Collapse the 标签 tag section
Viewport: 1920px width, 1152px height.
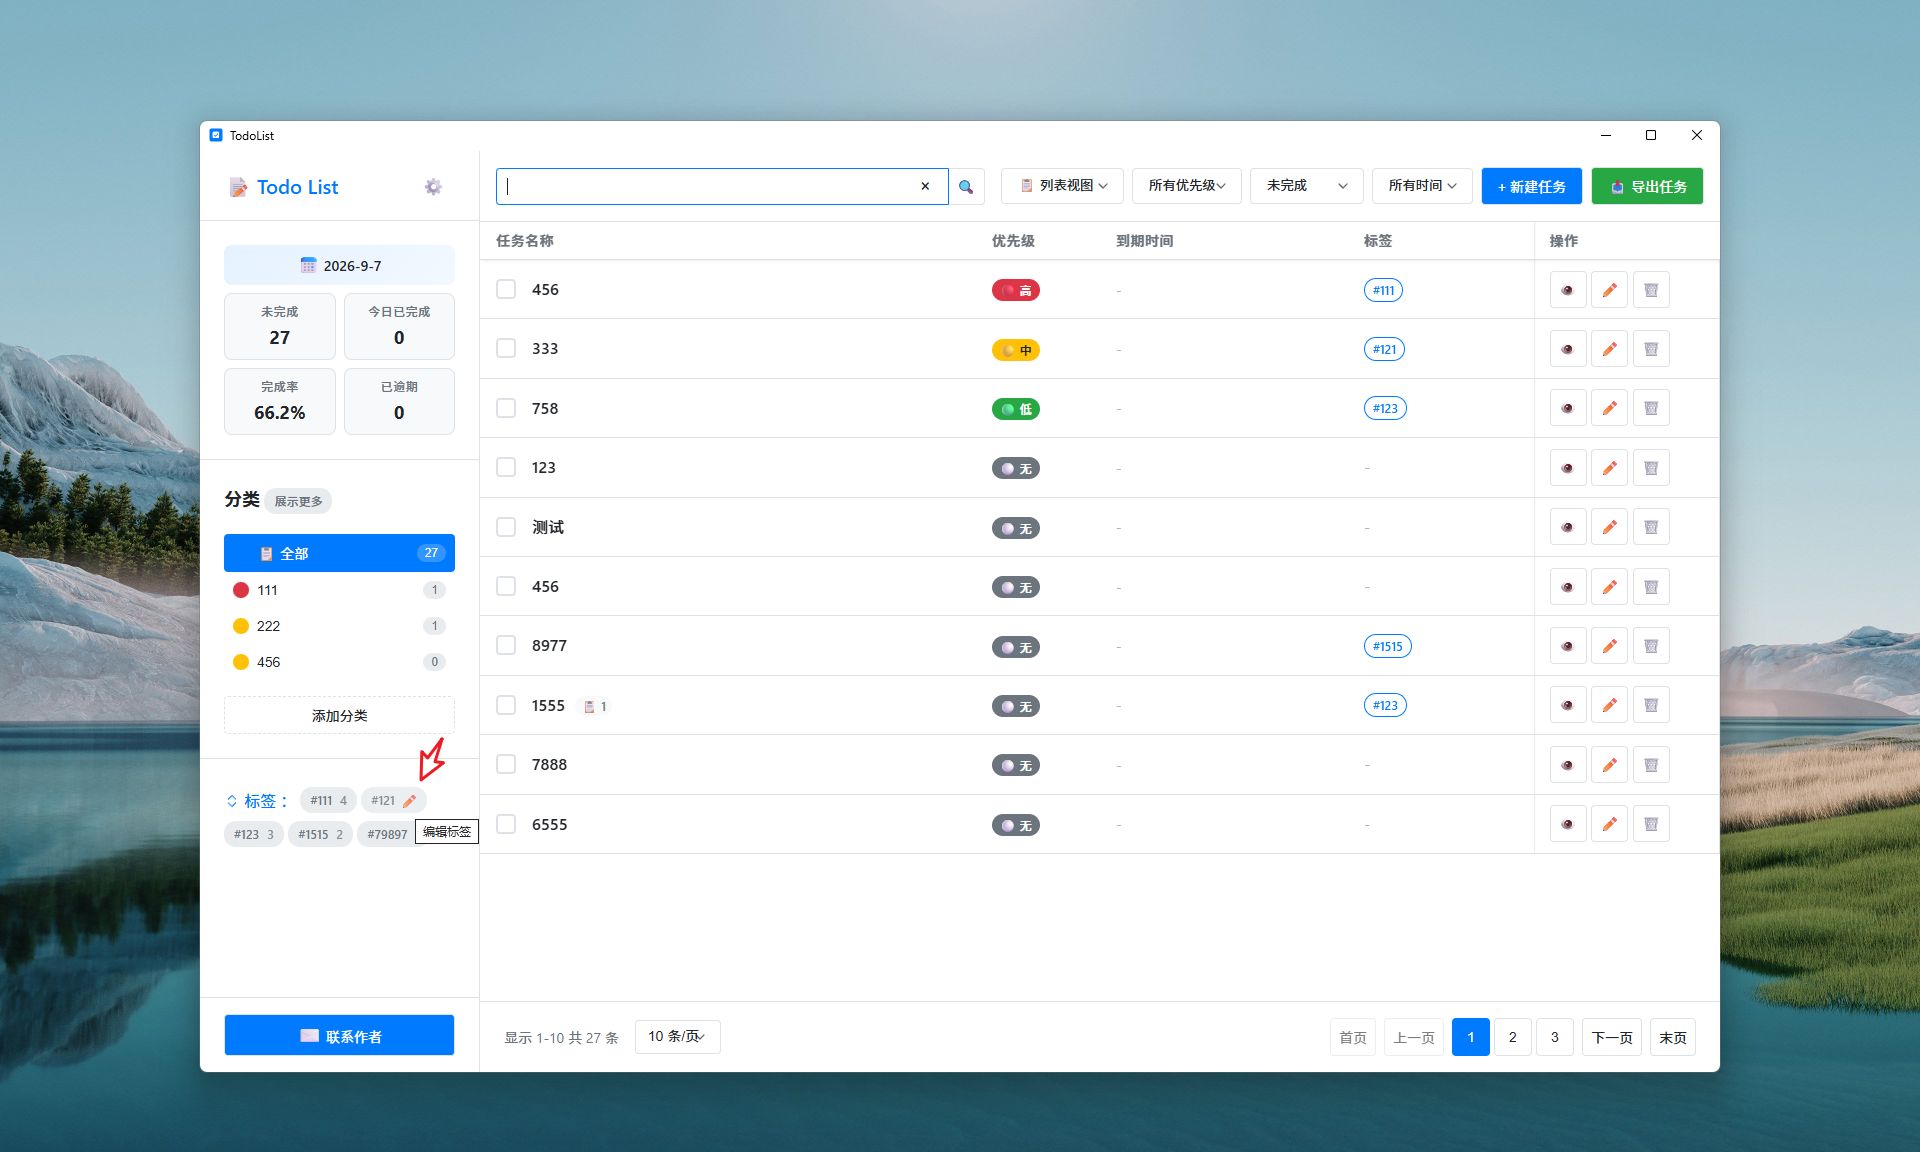pyautogui.click(x=232, y=801)
